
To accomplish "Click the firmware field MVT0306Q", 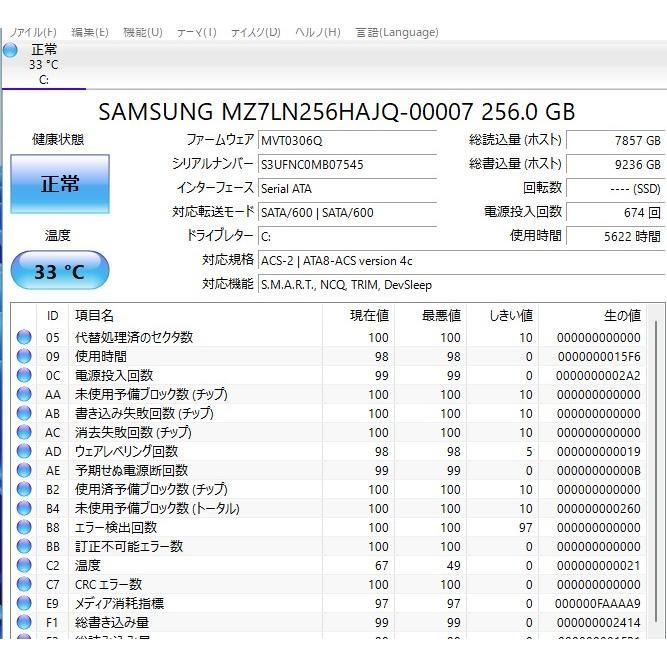I will (x=347, y=140).
